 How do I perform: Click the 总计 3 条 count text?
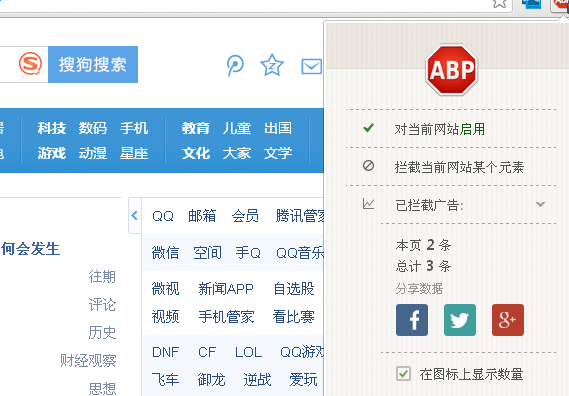pyautogui.click(x=423, y=266)
